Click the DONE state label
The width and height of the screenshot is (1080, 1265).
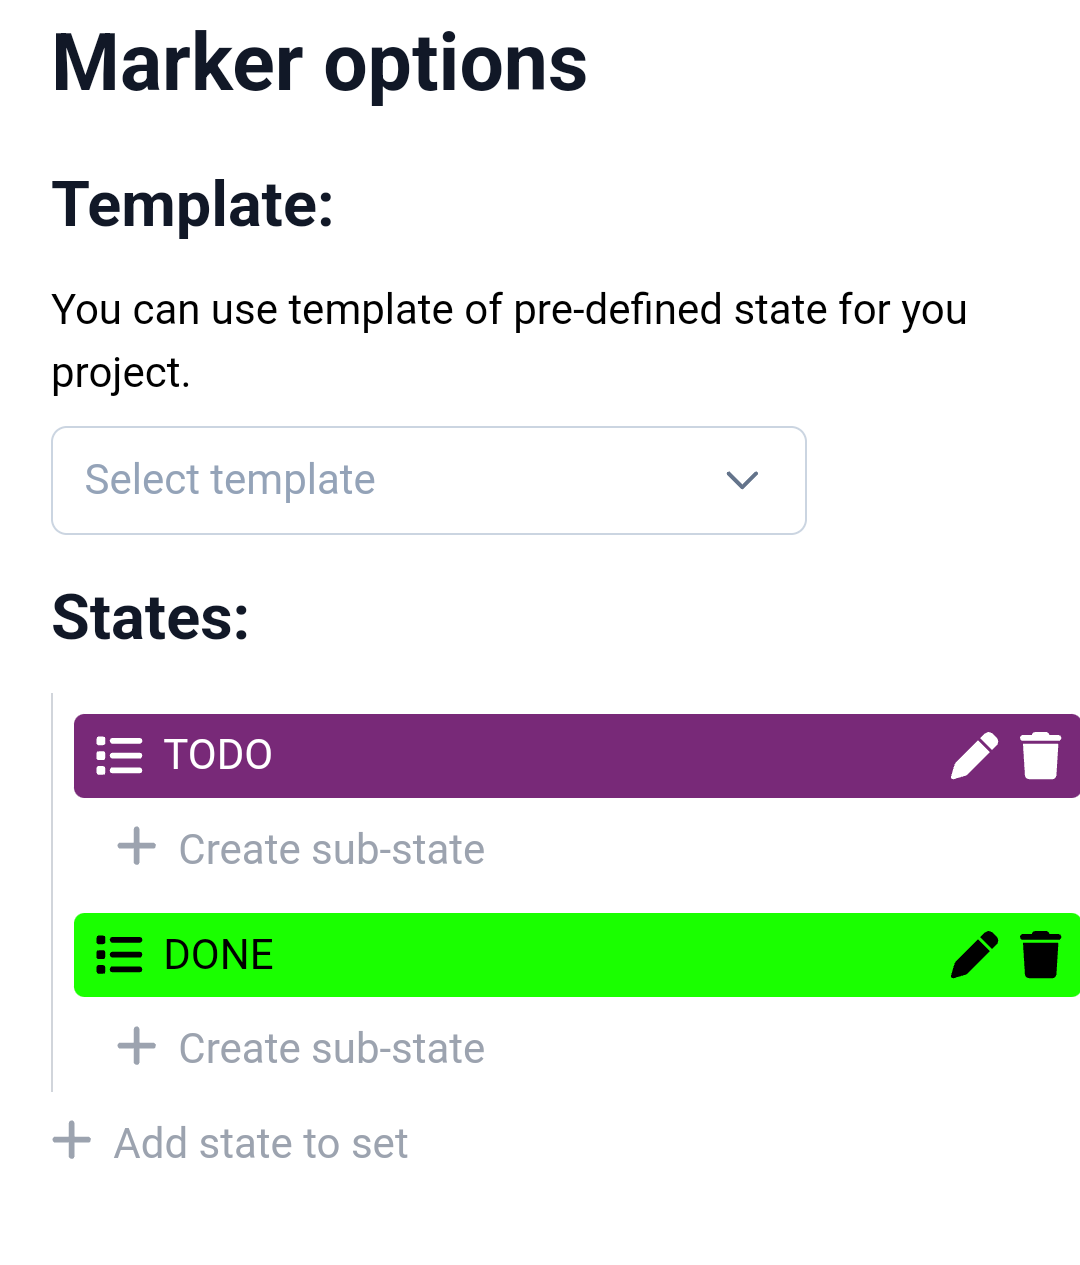pos(218,955)
